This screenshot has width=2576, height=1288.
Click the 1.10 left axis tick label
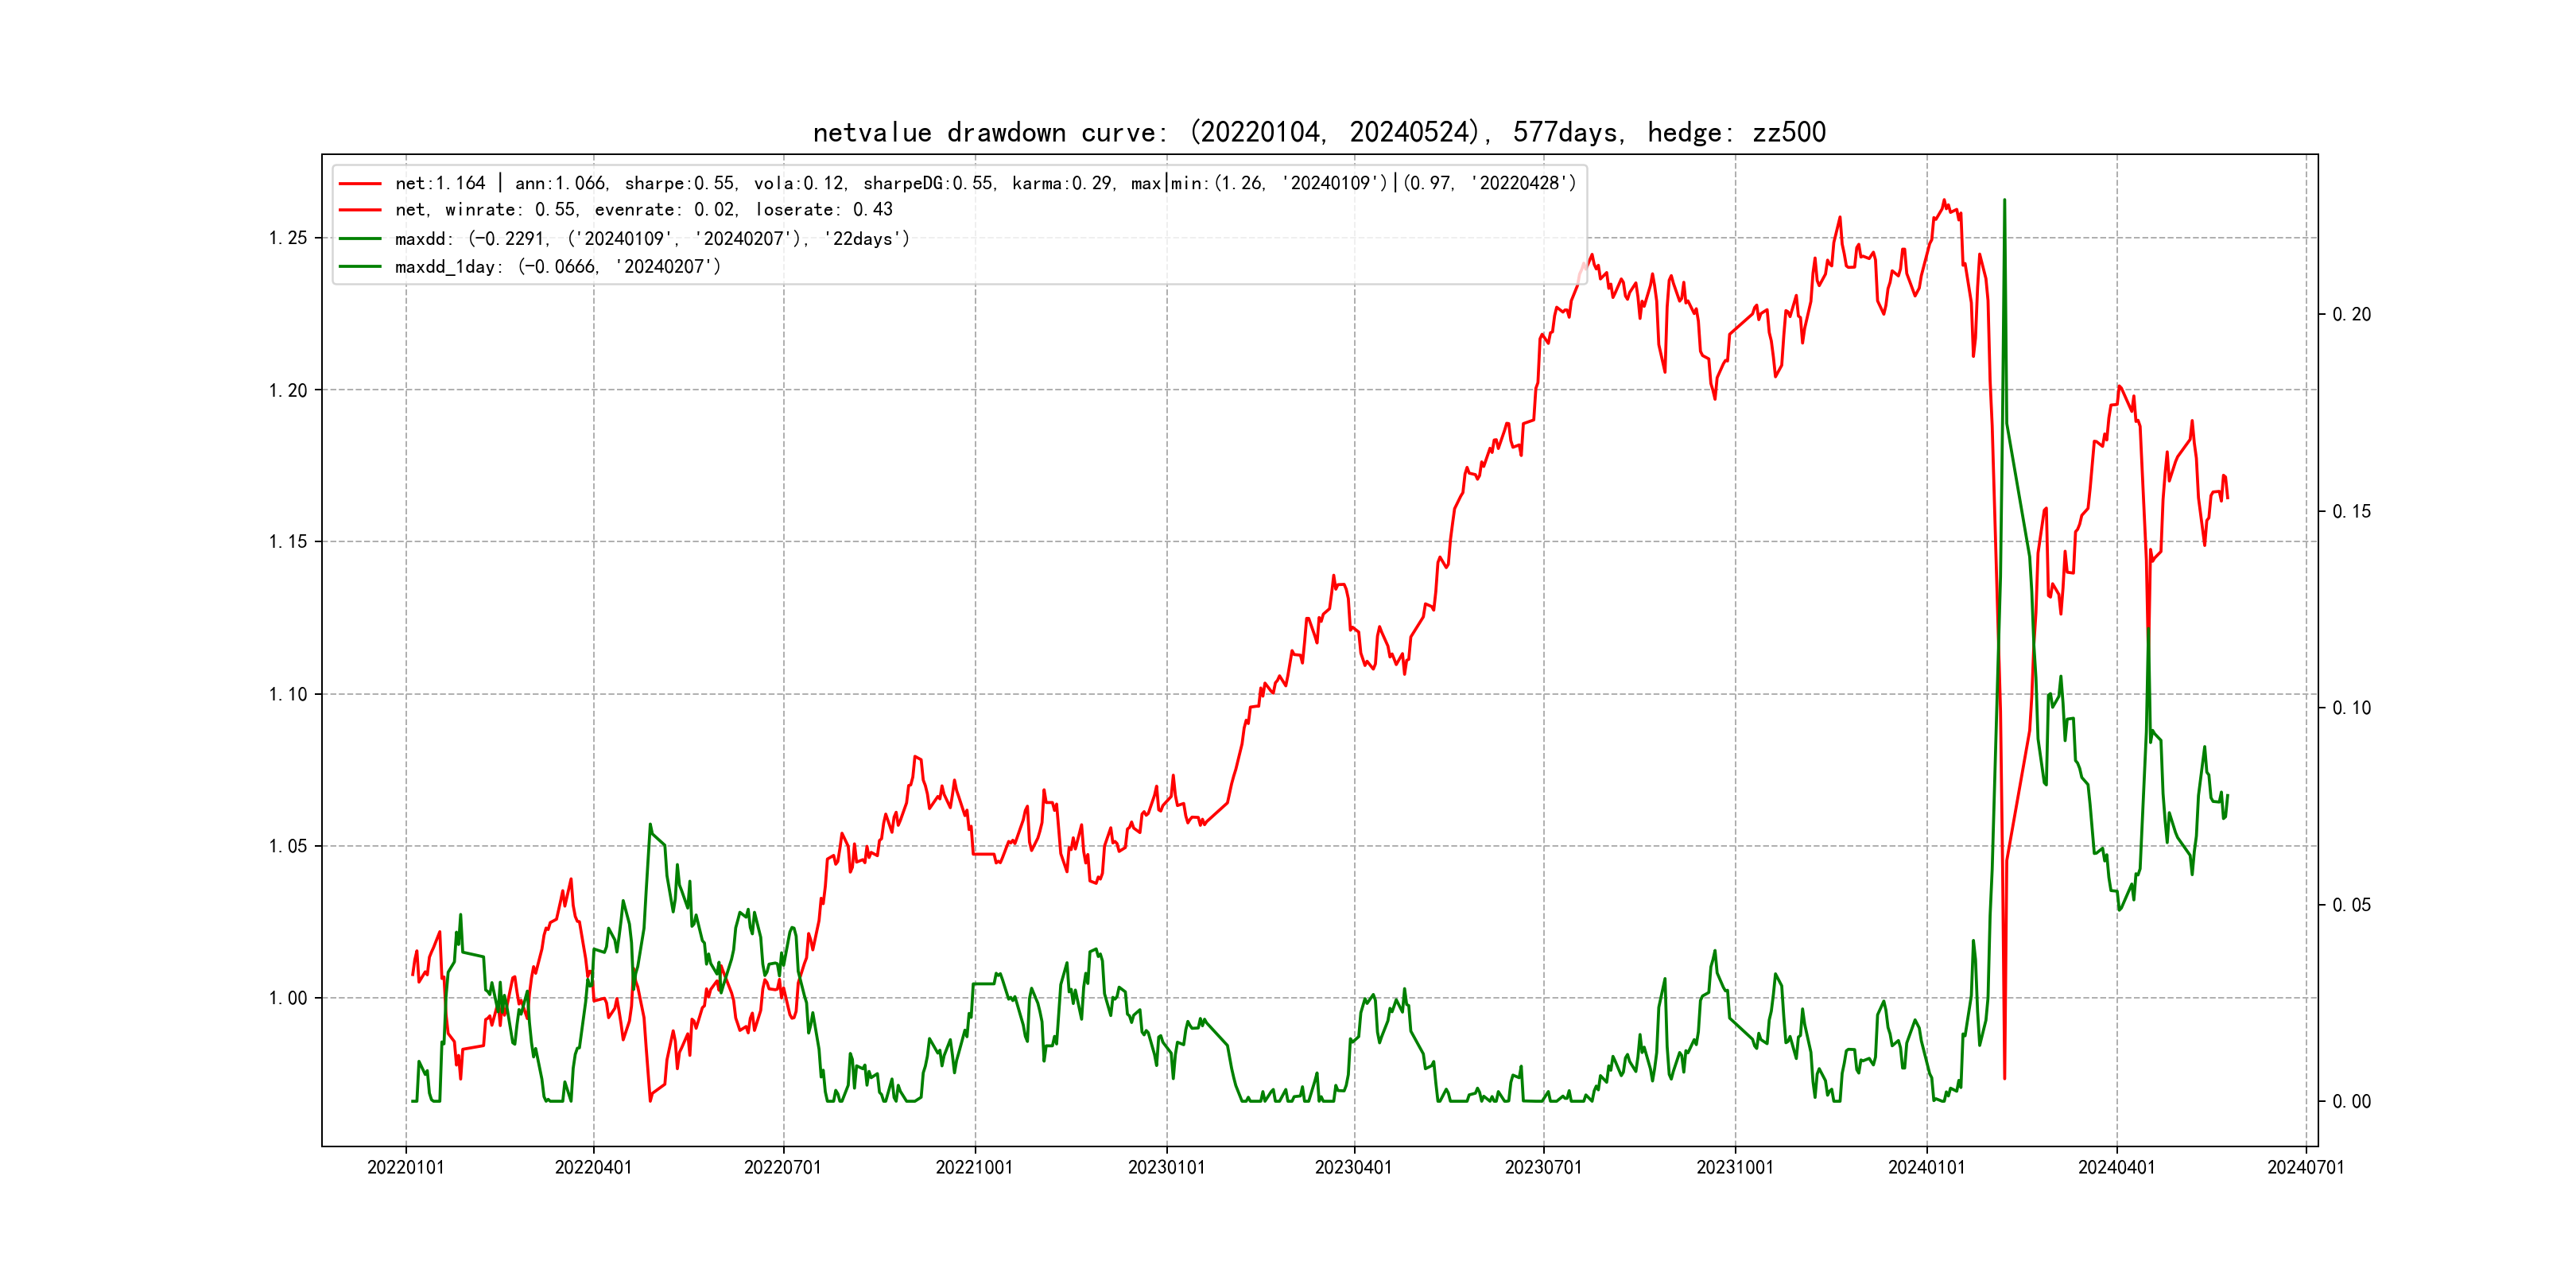point(288,694)
